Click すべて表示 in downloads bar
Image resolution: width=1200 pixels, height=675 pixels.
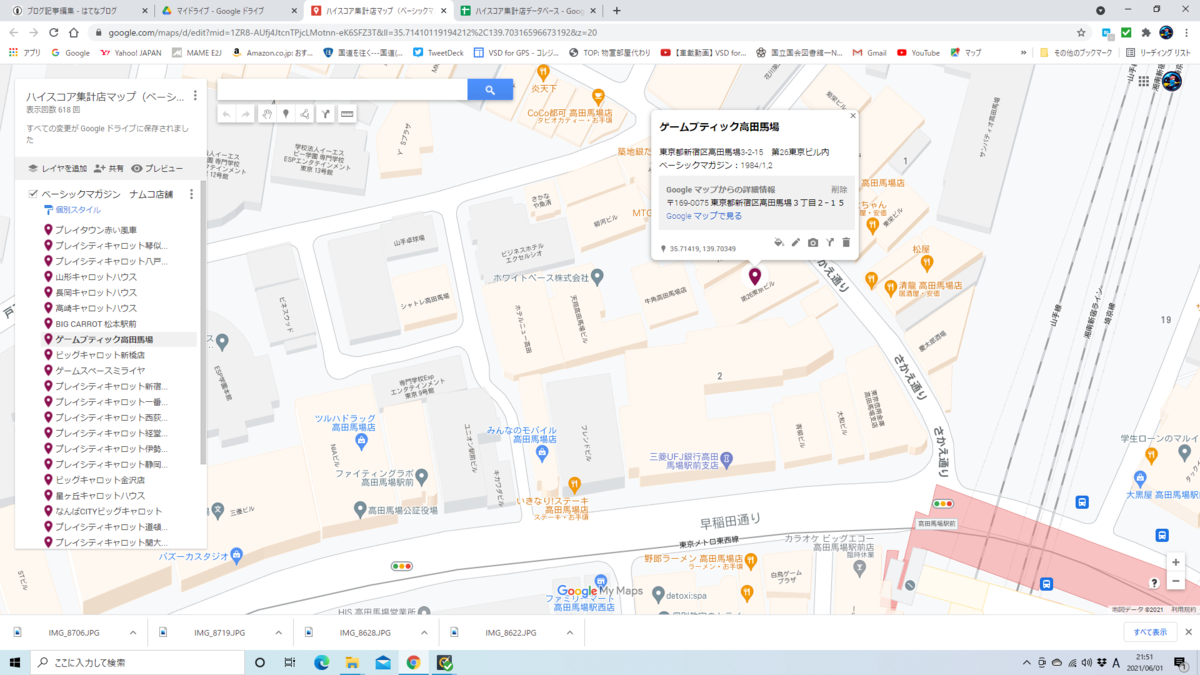(x=1150, y=633)
